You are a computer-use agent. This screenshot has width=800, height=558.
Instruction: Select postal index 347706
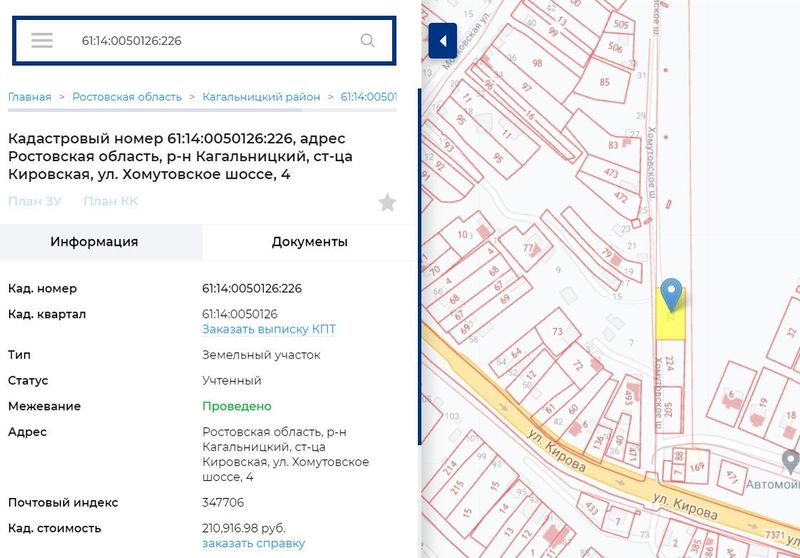tap(223, 503)
